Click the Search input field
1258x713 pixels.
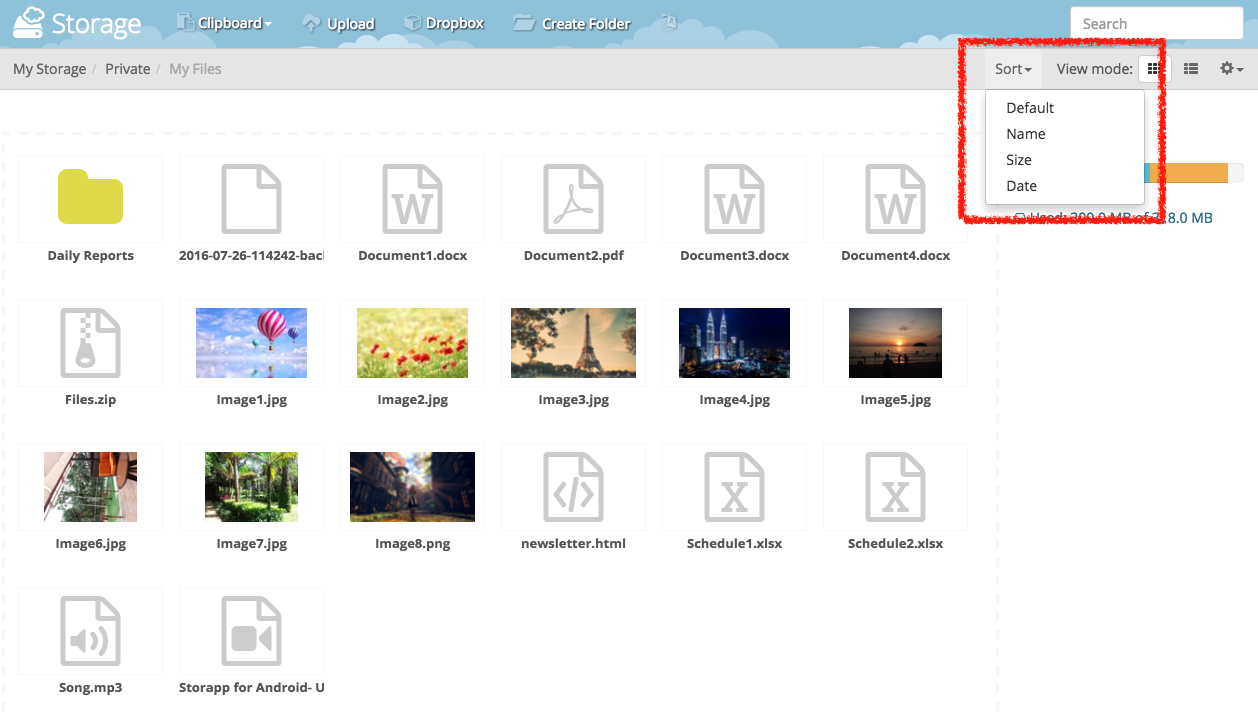(1155, 24)
